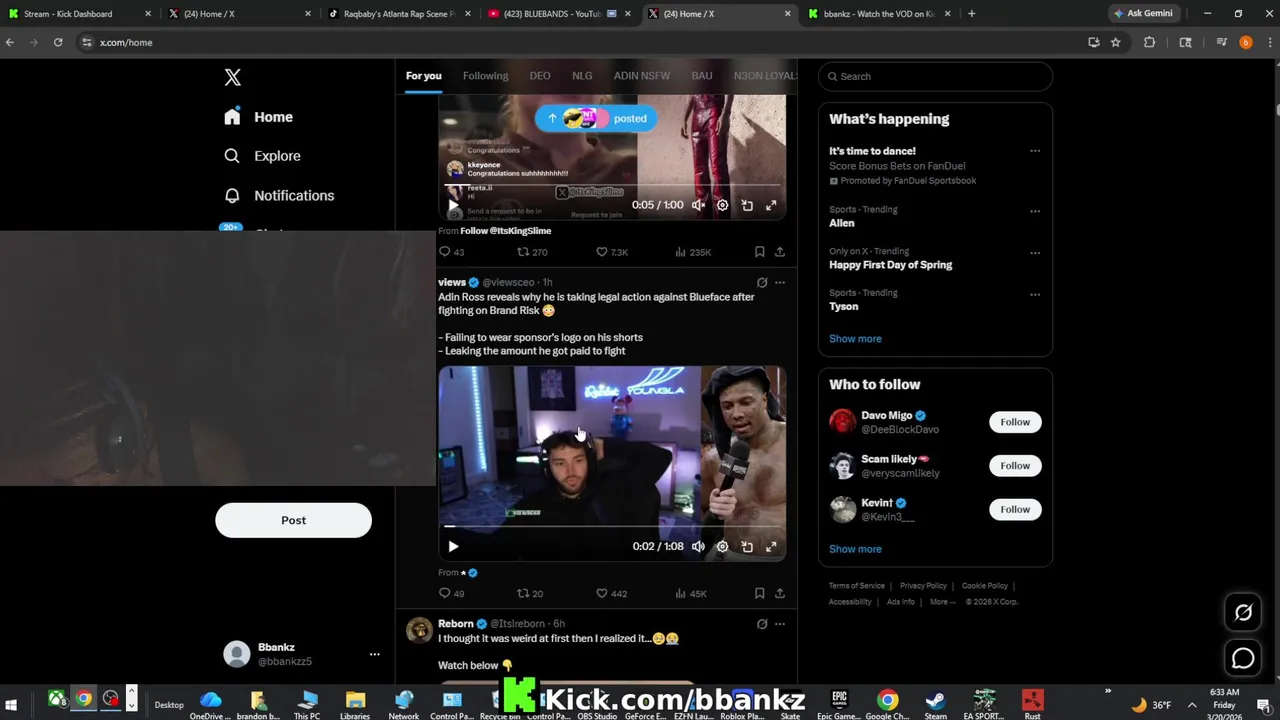The height and width of the screenshot is (720, 1280).
Task: Mute the Adin Ross video
Action: (698, 546)
